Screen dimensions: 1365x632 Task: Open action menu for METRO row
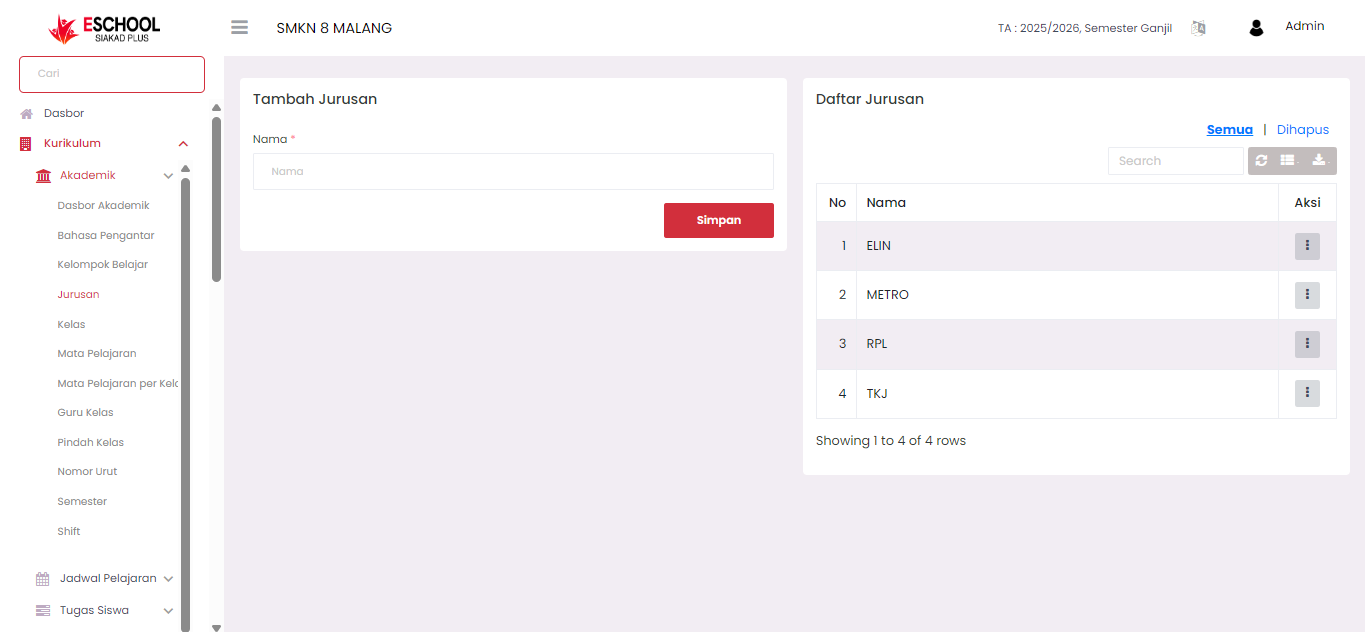tap(1307, 295)
